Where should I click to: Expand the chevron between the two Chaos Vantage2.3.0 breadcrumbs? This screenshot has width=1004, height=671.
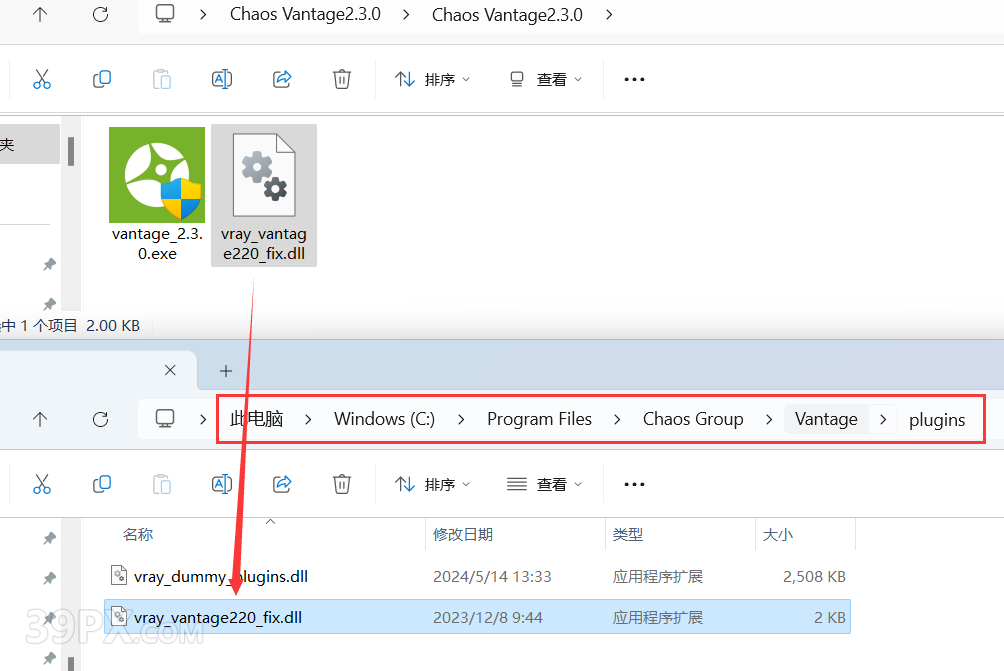tap(406, 14)
